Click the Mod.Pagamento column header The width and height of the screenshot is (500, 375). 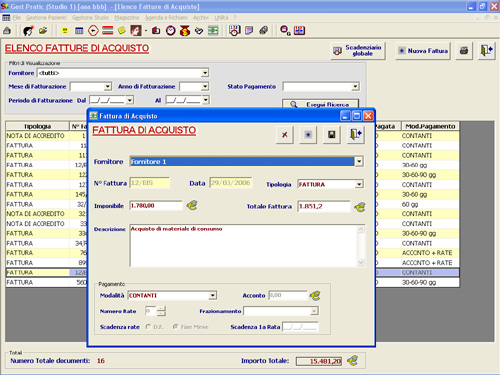click(x=430, y=126)
